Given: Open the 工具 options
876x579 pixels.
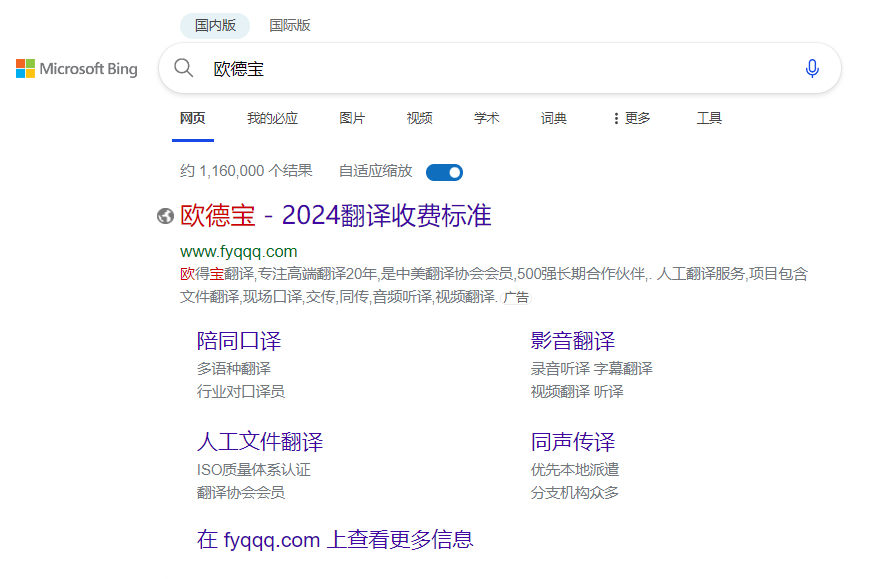Looking at the screenshot, I should tap(710, 118).
